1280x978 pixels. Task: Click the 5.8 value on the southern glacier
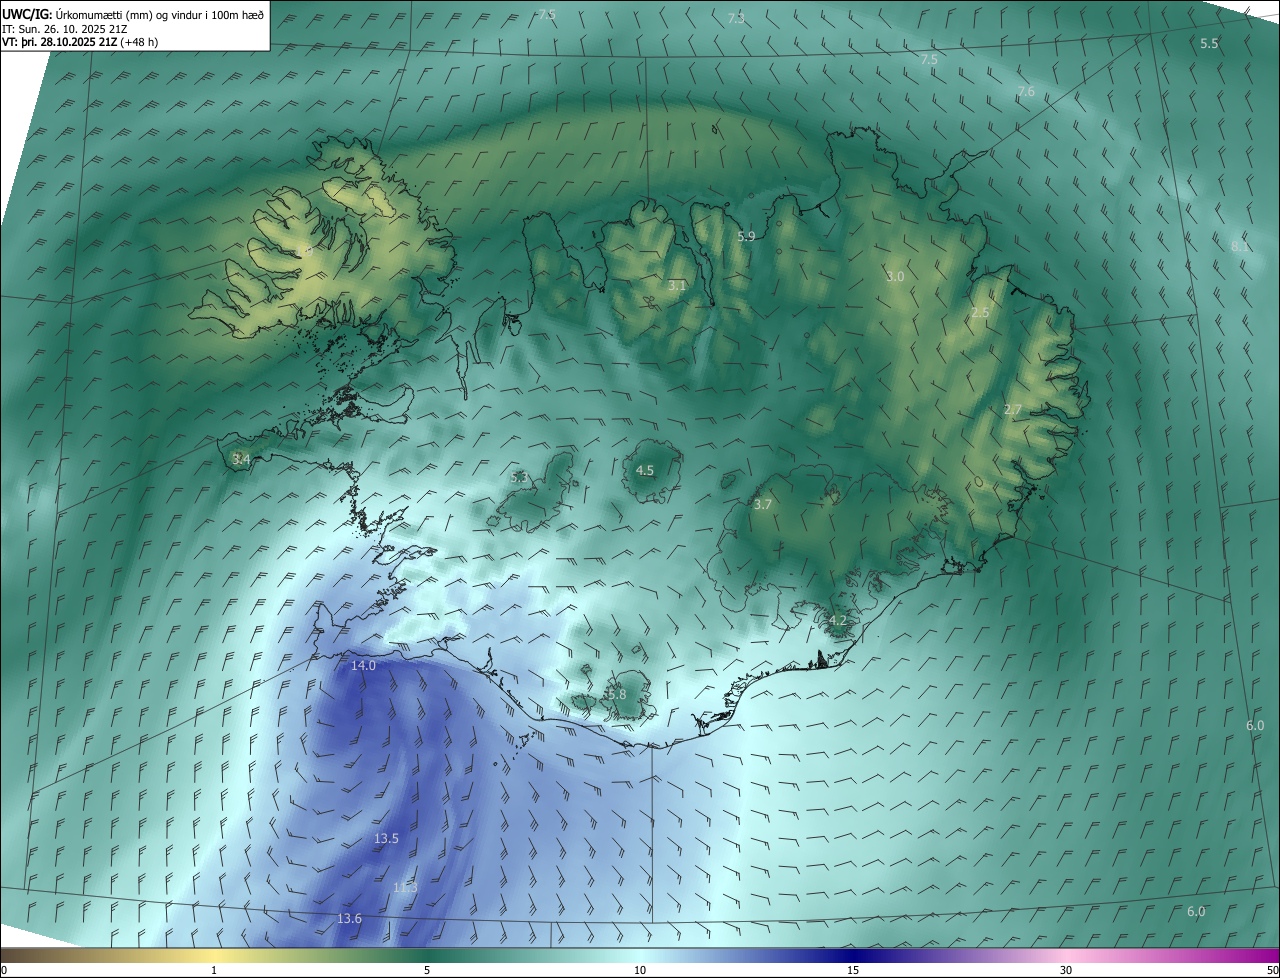[x=616, y=695]
